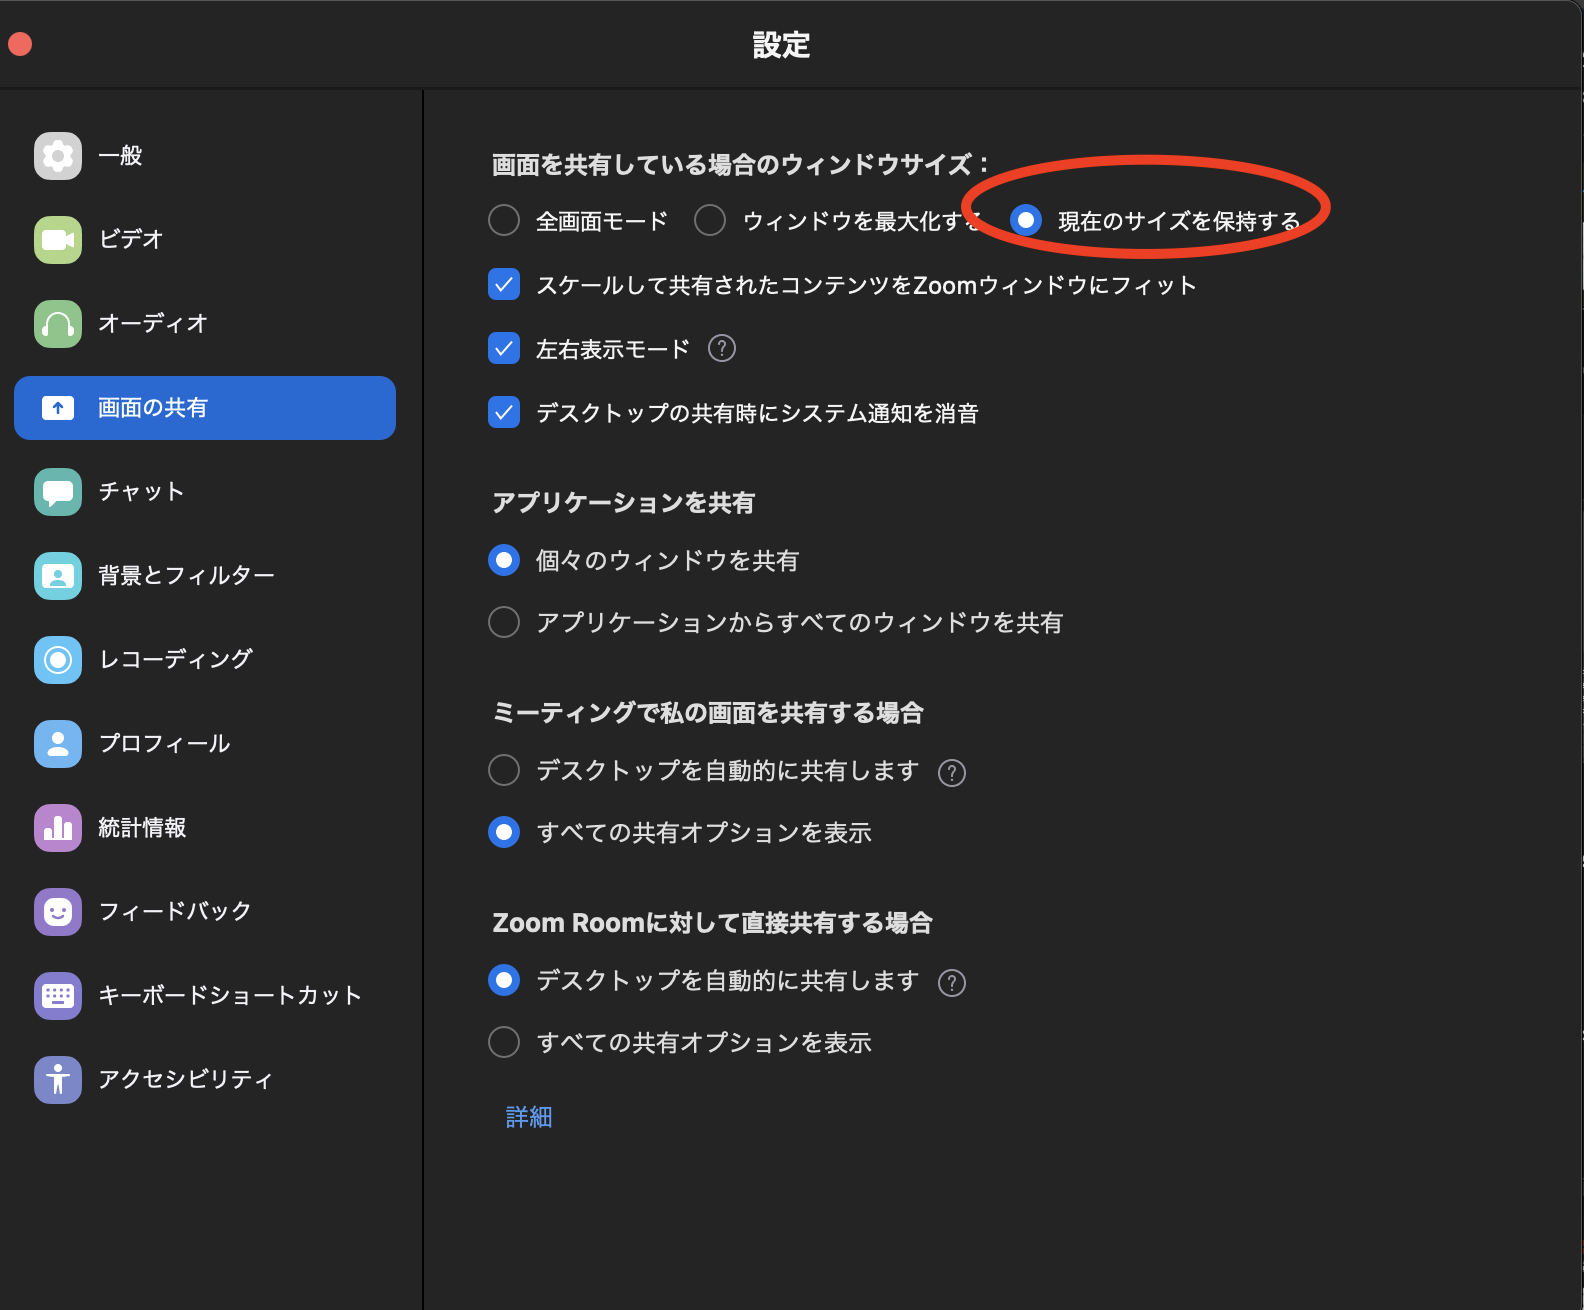
Task: Click the 統計情報 bar chart icon
Action: click(x=58, y=828)
